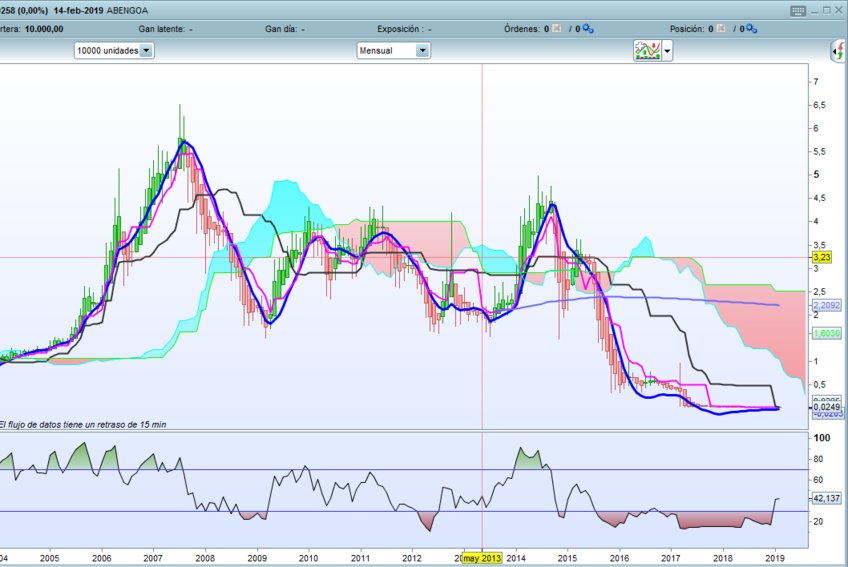Screen dimensions: 848x567
Task: Click the 2005 label on time axis
Action: coord(50,558)
